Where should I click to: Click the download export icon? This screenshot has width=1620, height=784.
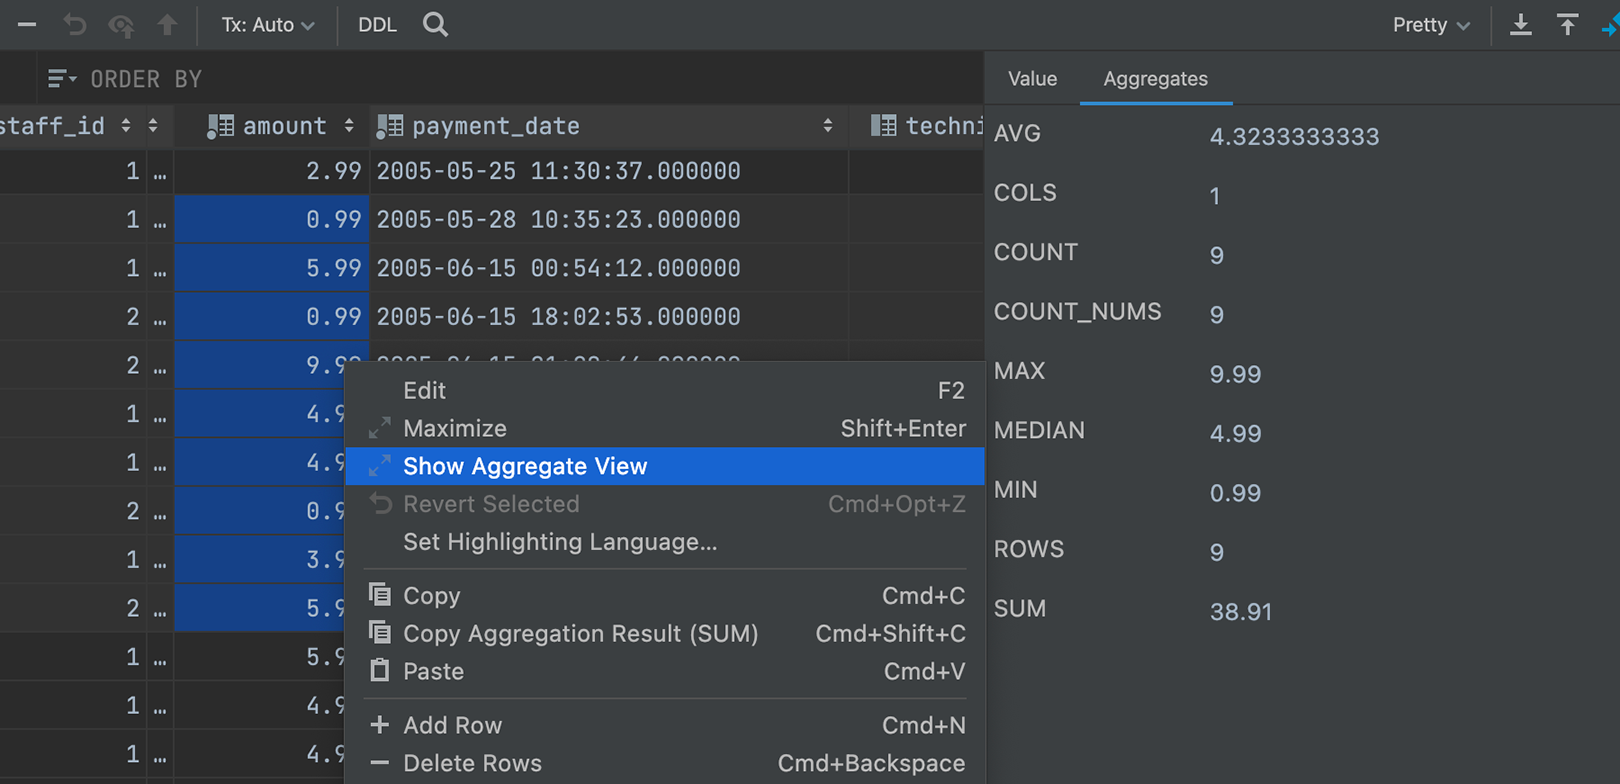pyautogui.click(x=1520, y=25)
